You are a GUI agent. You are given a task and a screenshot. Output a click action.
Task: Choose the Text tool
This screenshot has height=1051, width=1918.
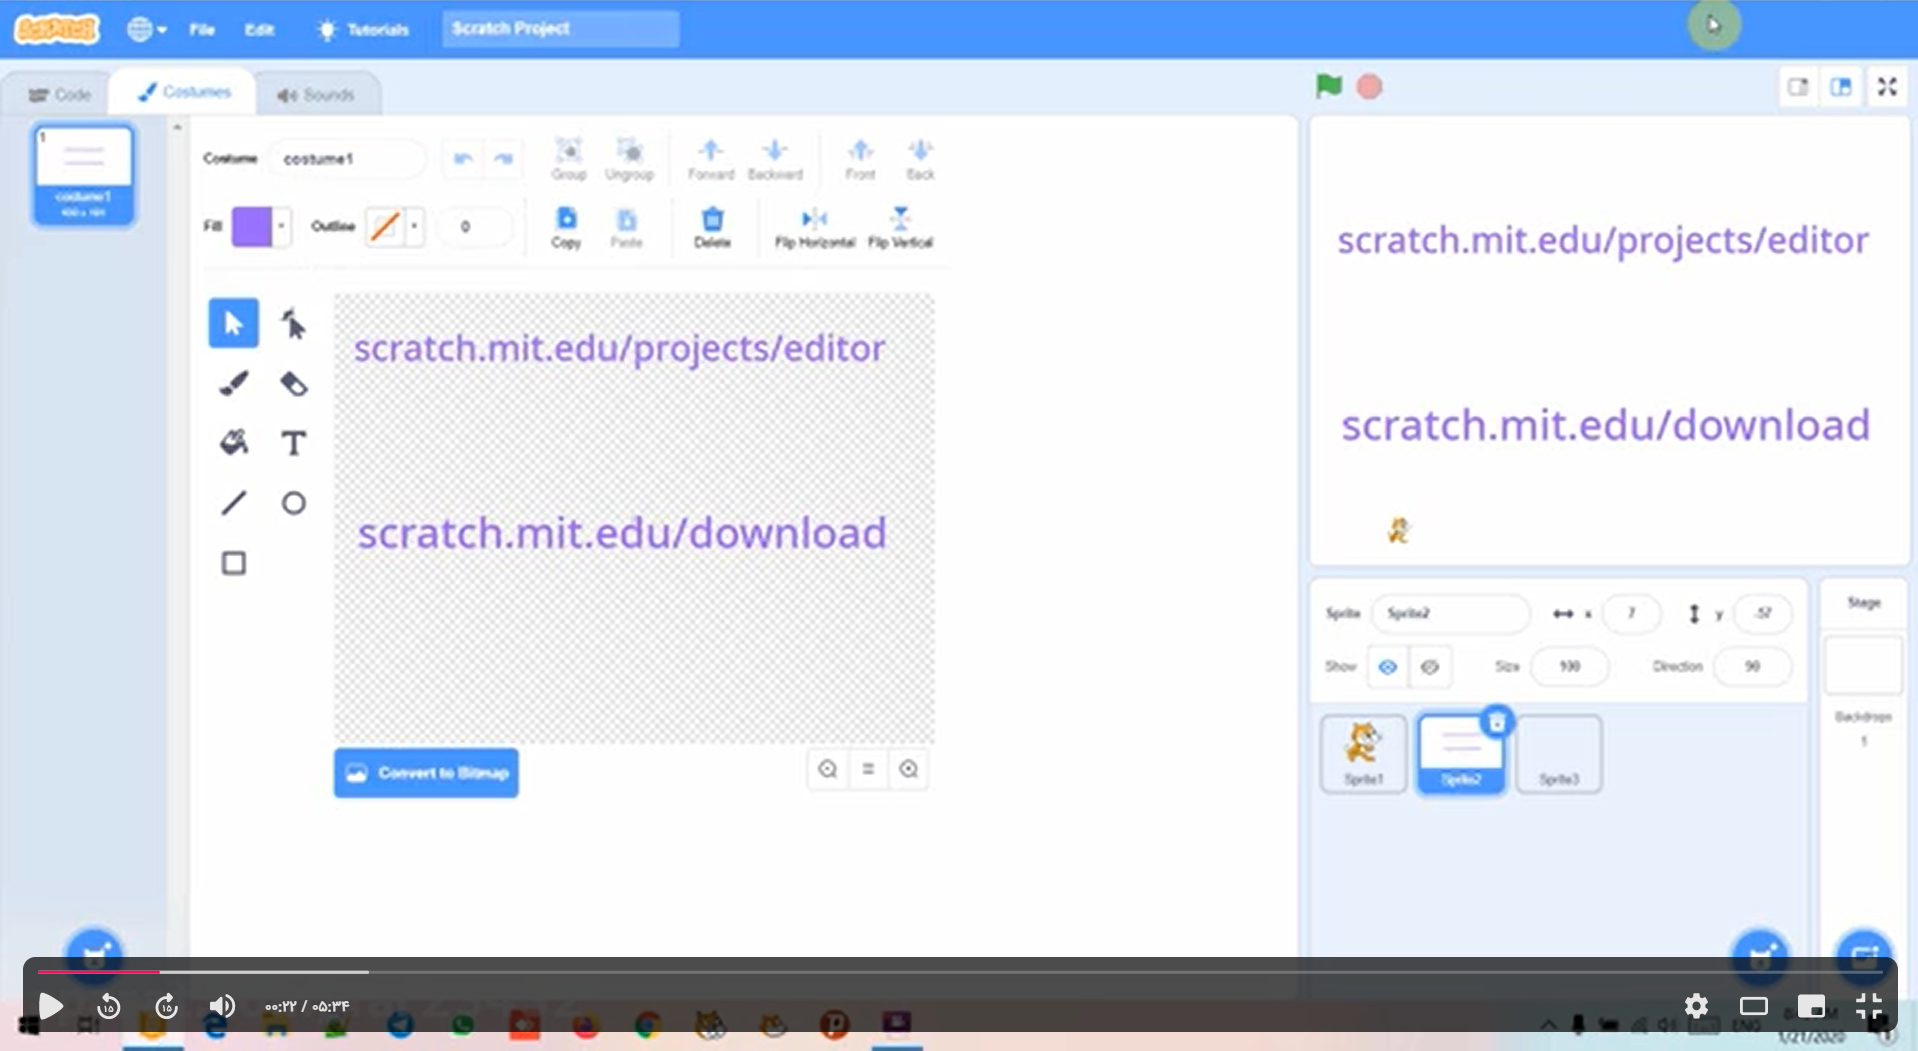pyautogui.click(x=293, y=443)
